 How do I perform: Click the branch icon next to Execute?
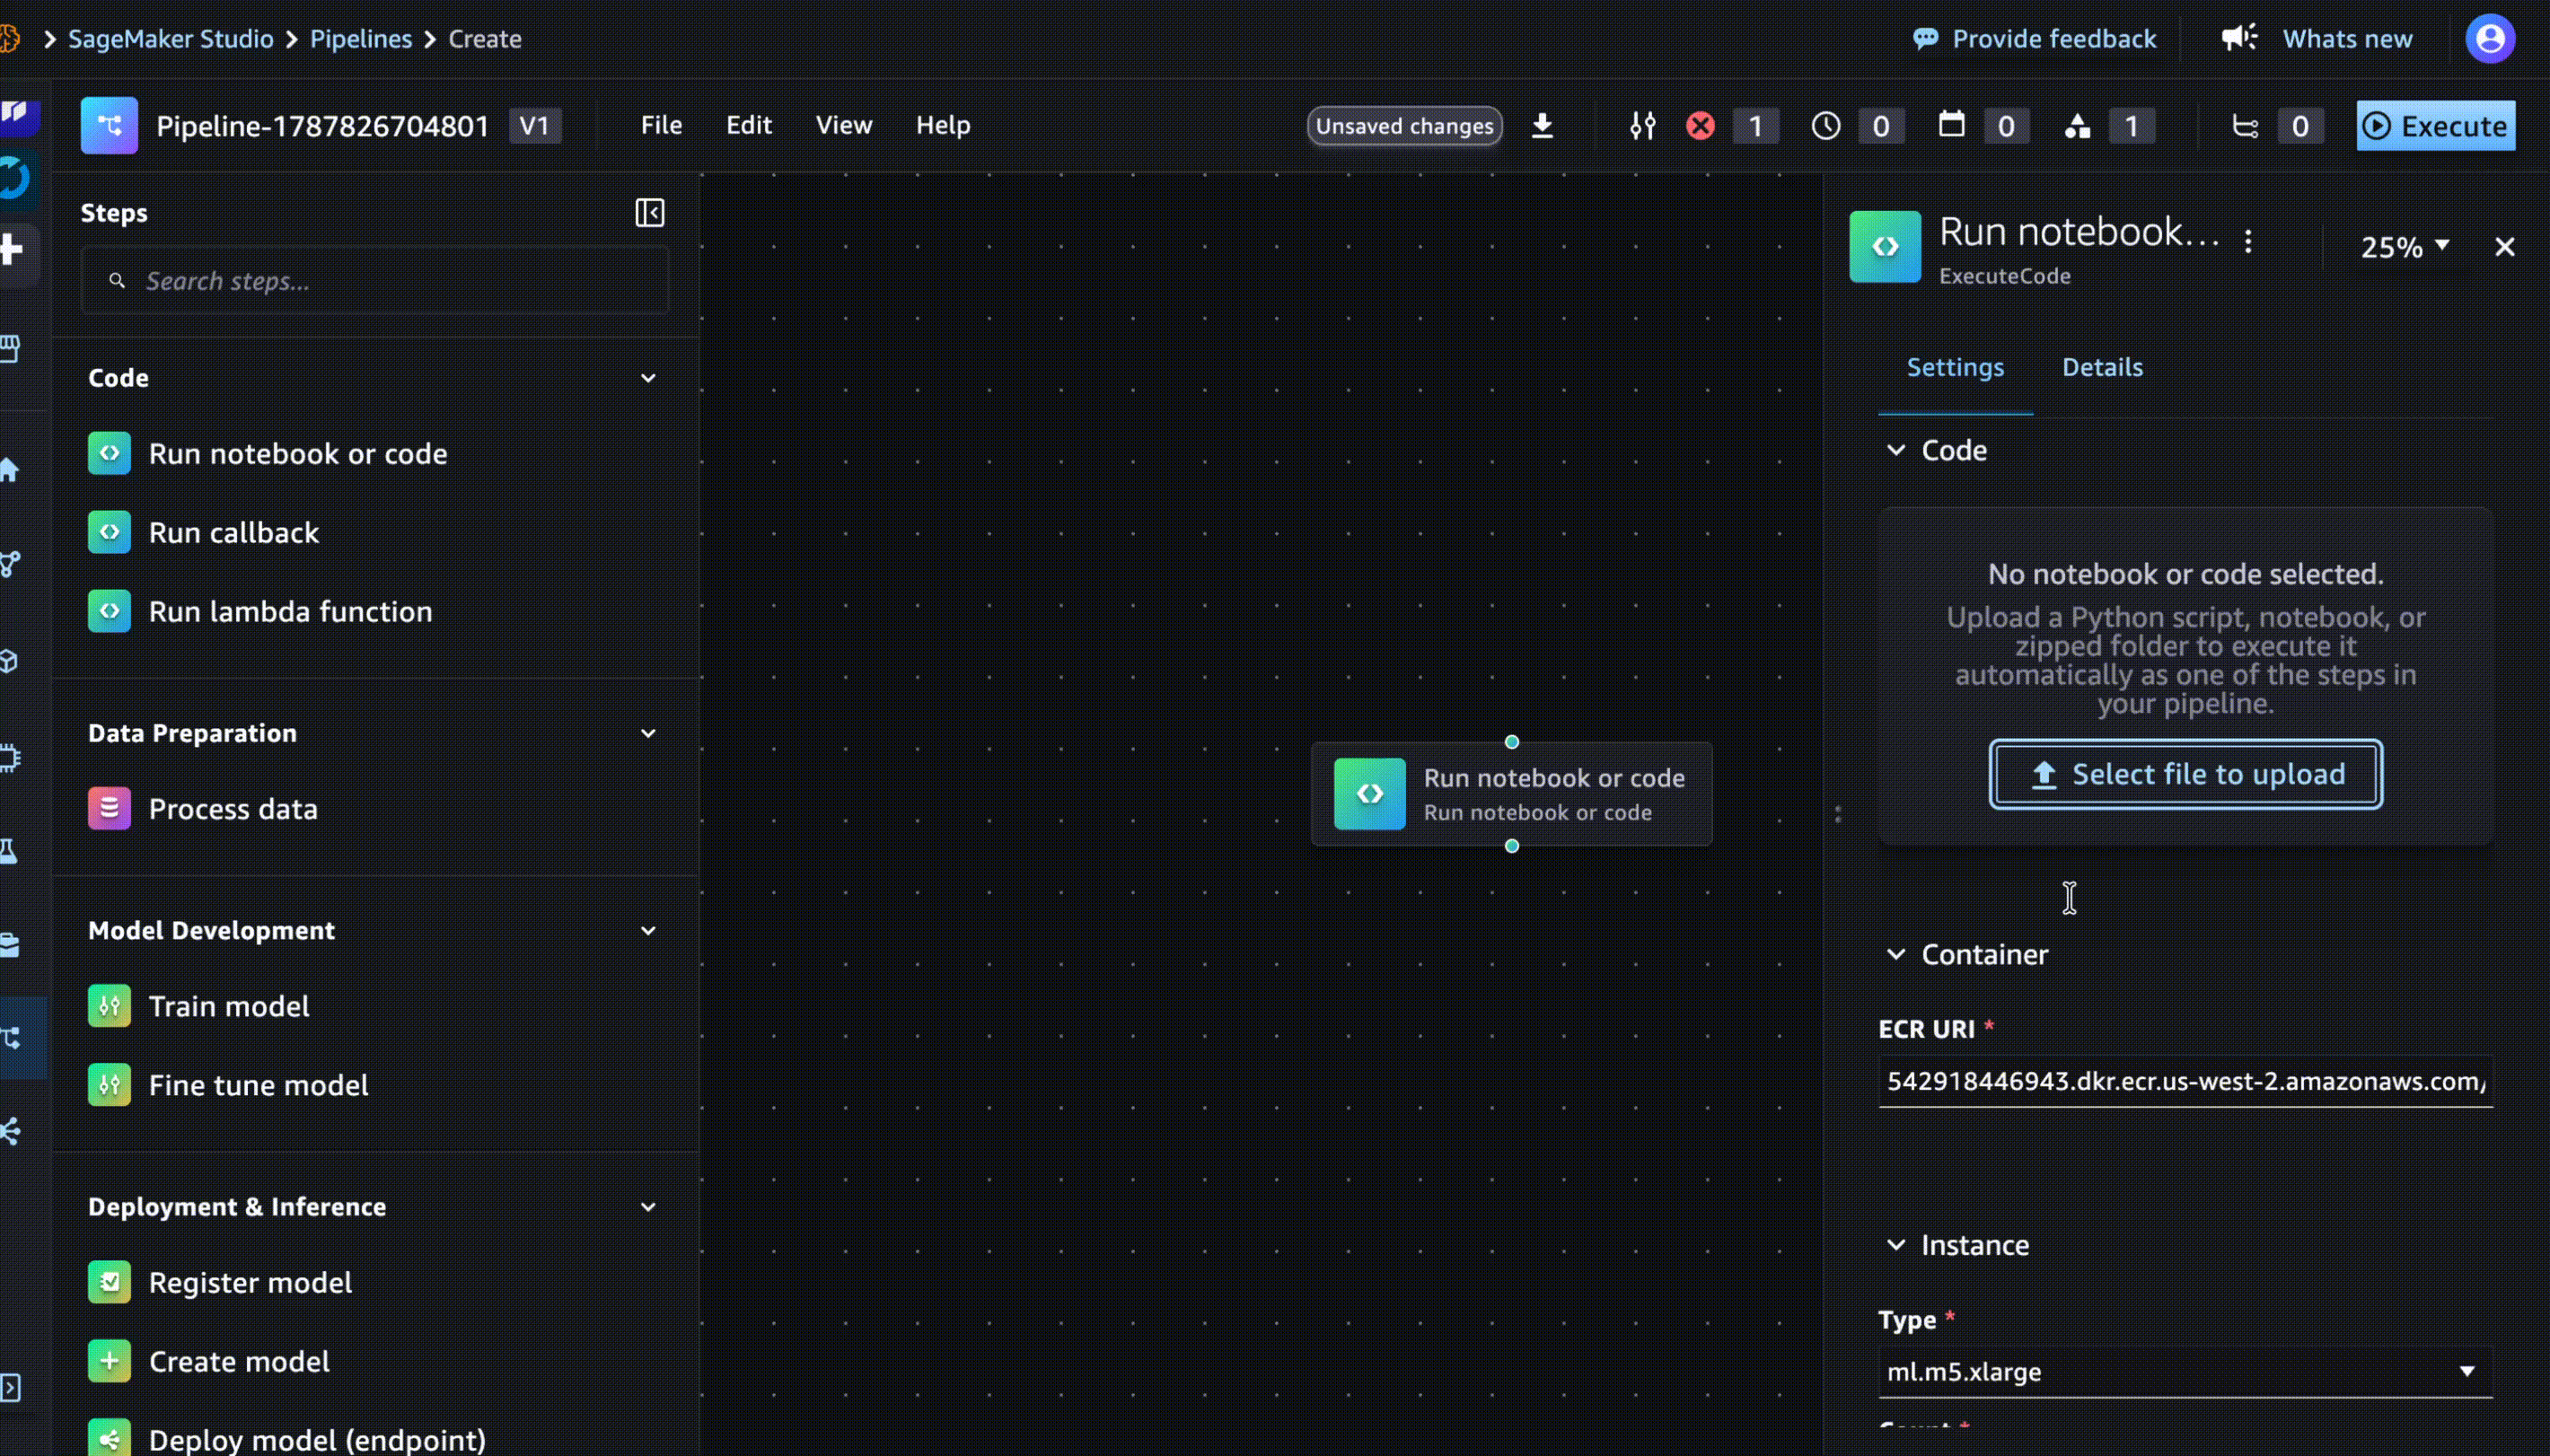pyautogui.click(x=2245, y=126)
